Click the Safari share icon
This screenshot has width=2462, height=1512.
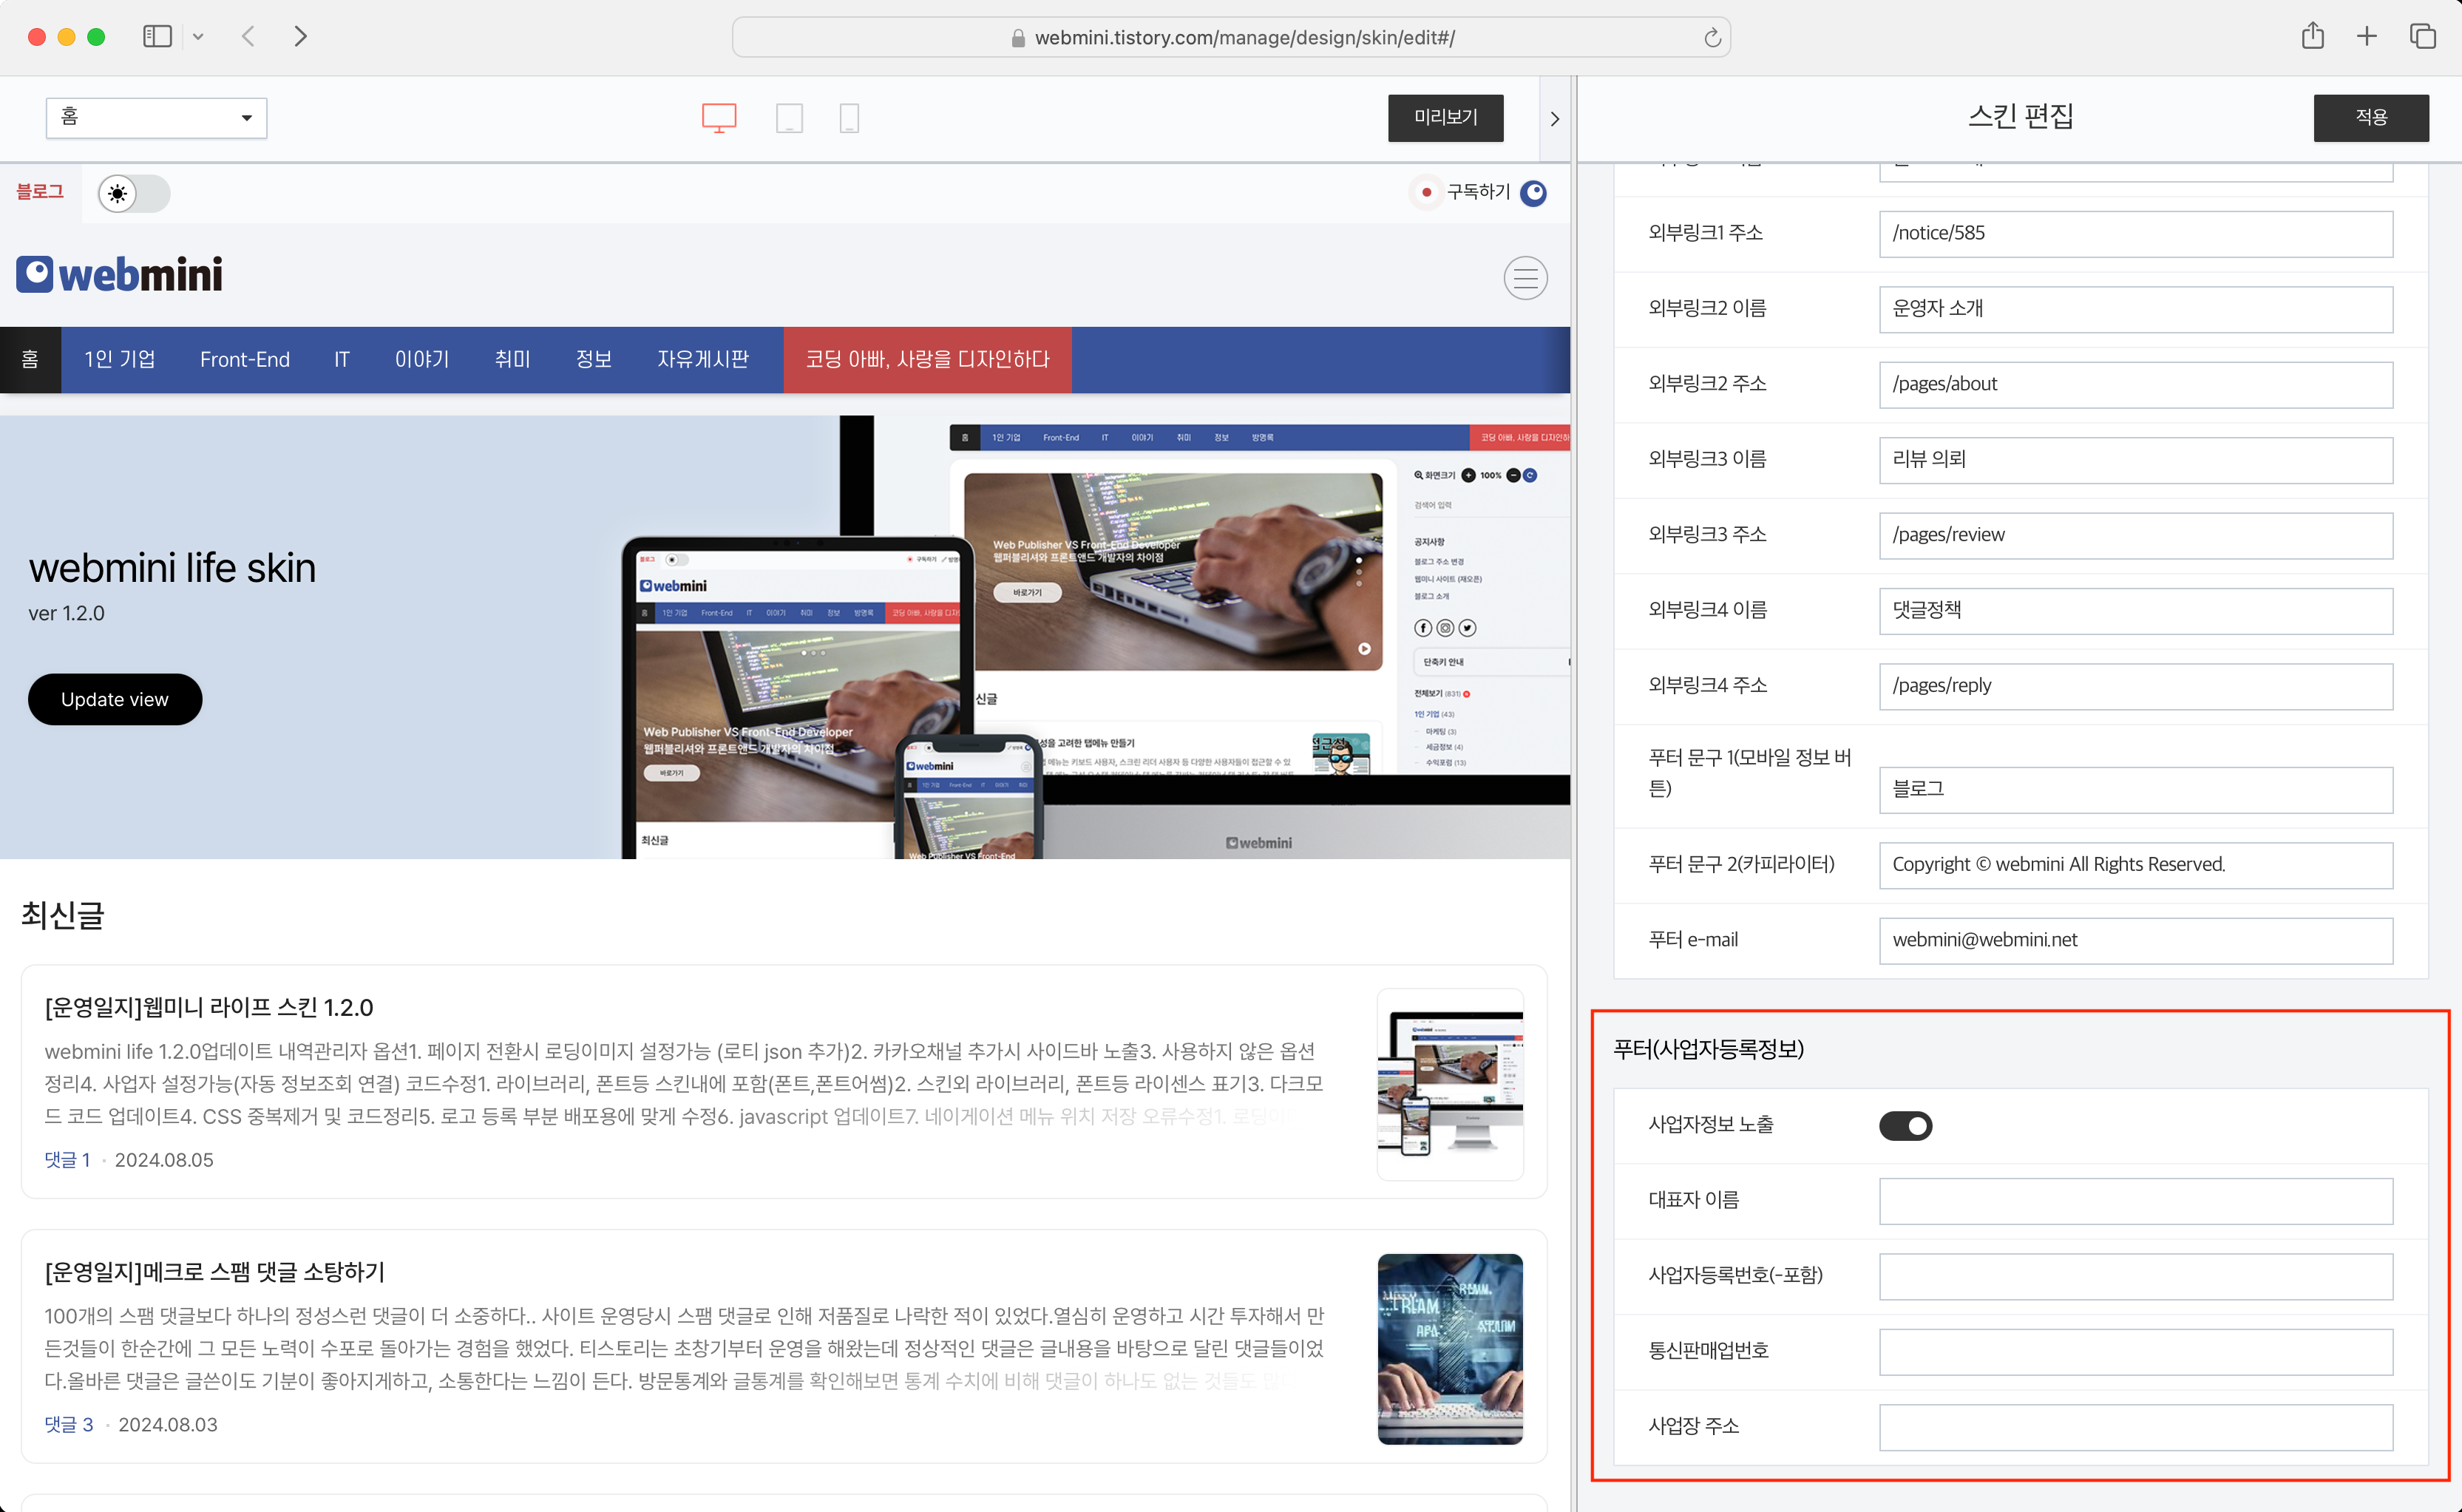pyautogui.click(x=2312, y=37)
